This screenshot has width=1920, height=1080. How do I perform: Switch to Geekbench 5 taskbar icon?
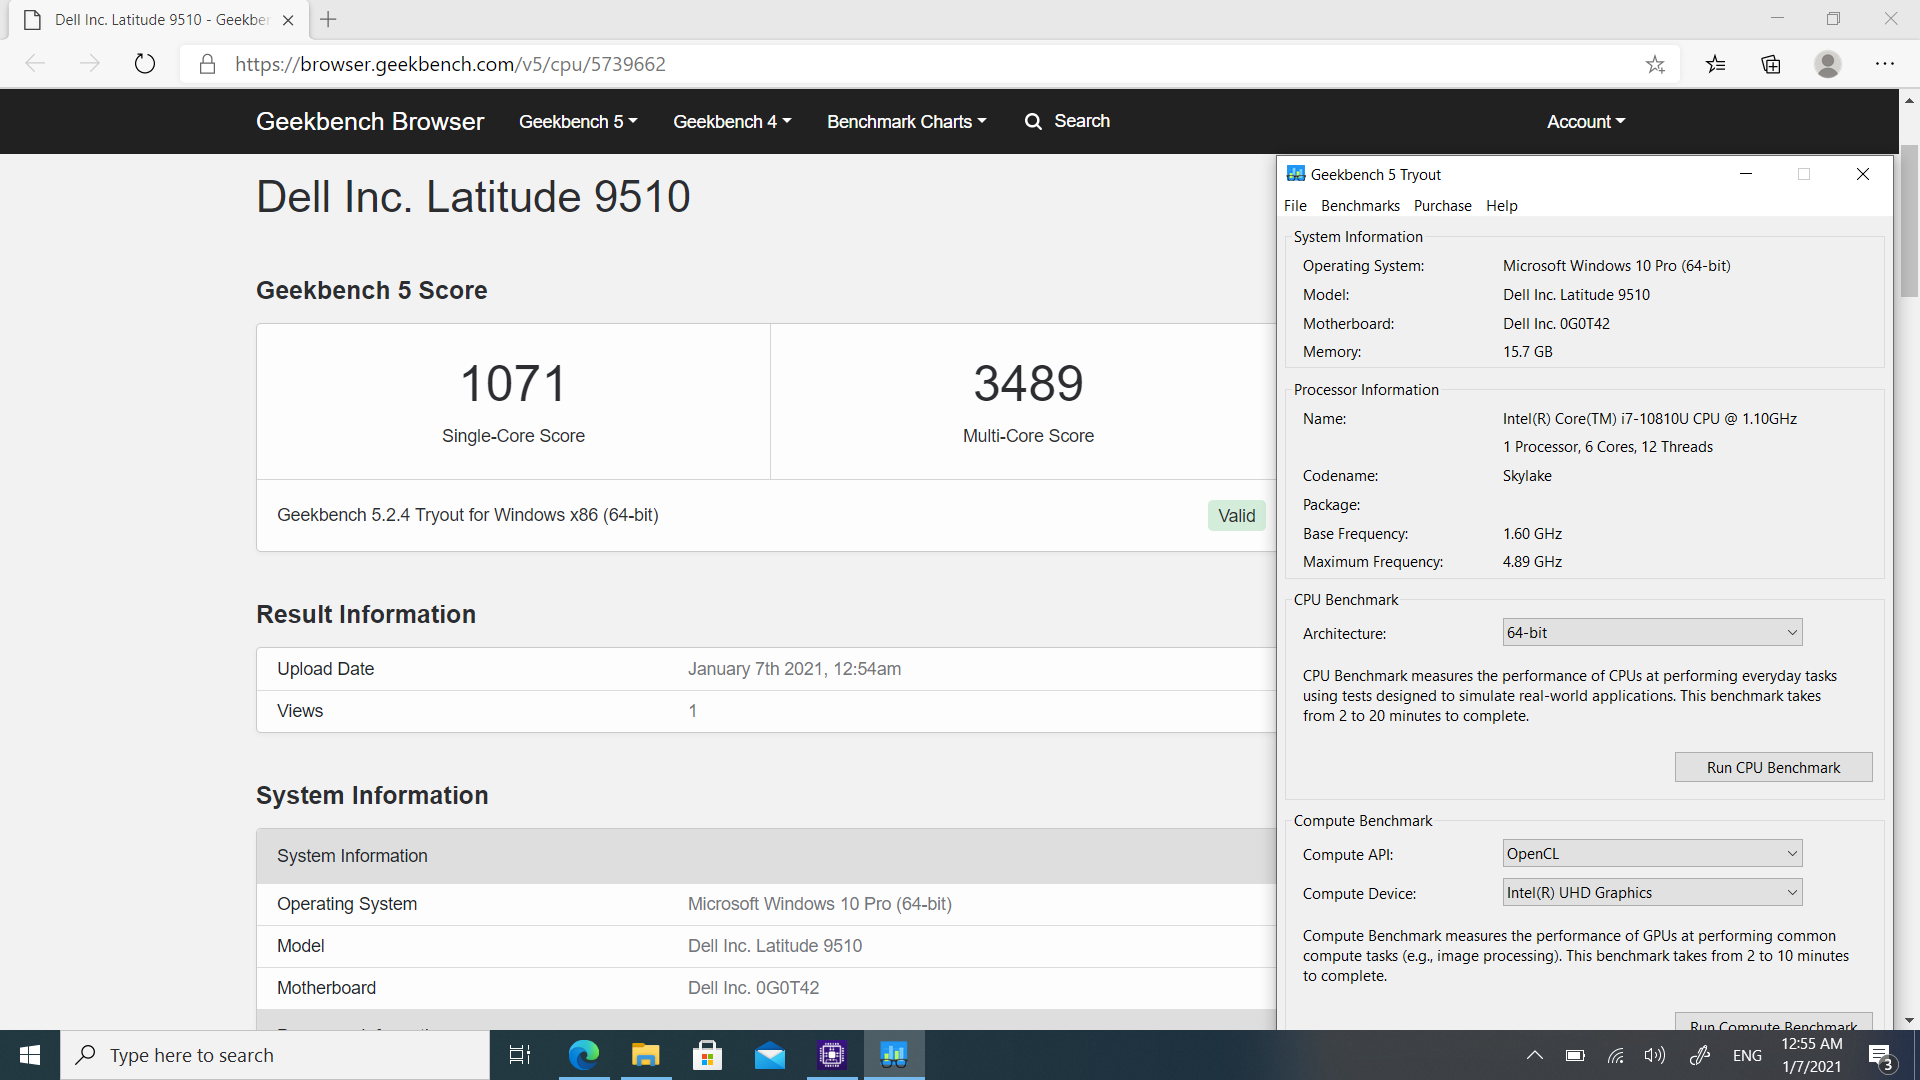[x=894, y=1055]
